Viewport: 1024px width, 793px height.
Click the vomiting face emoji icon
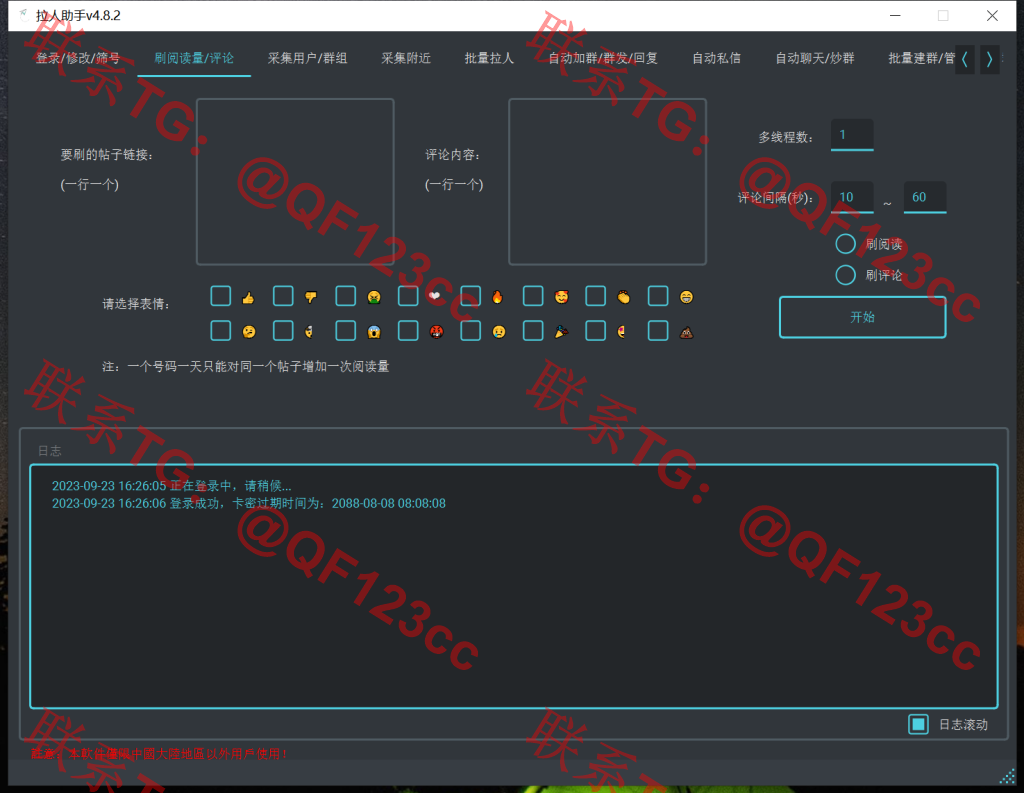tap(374, 298)
